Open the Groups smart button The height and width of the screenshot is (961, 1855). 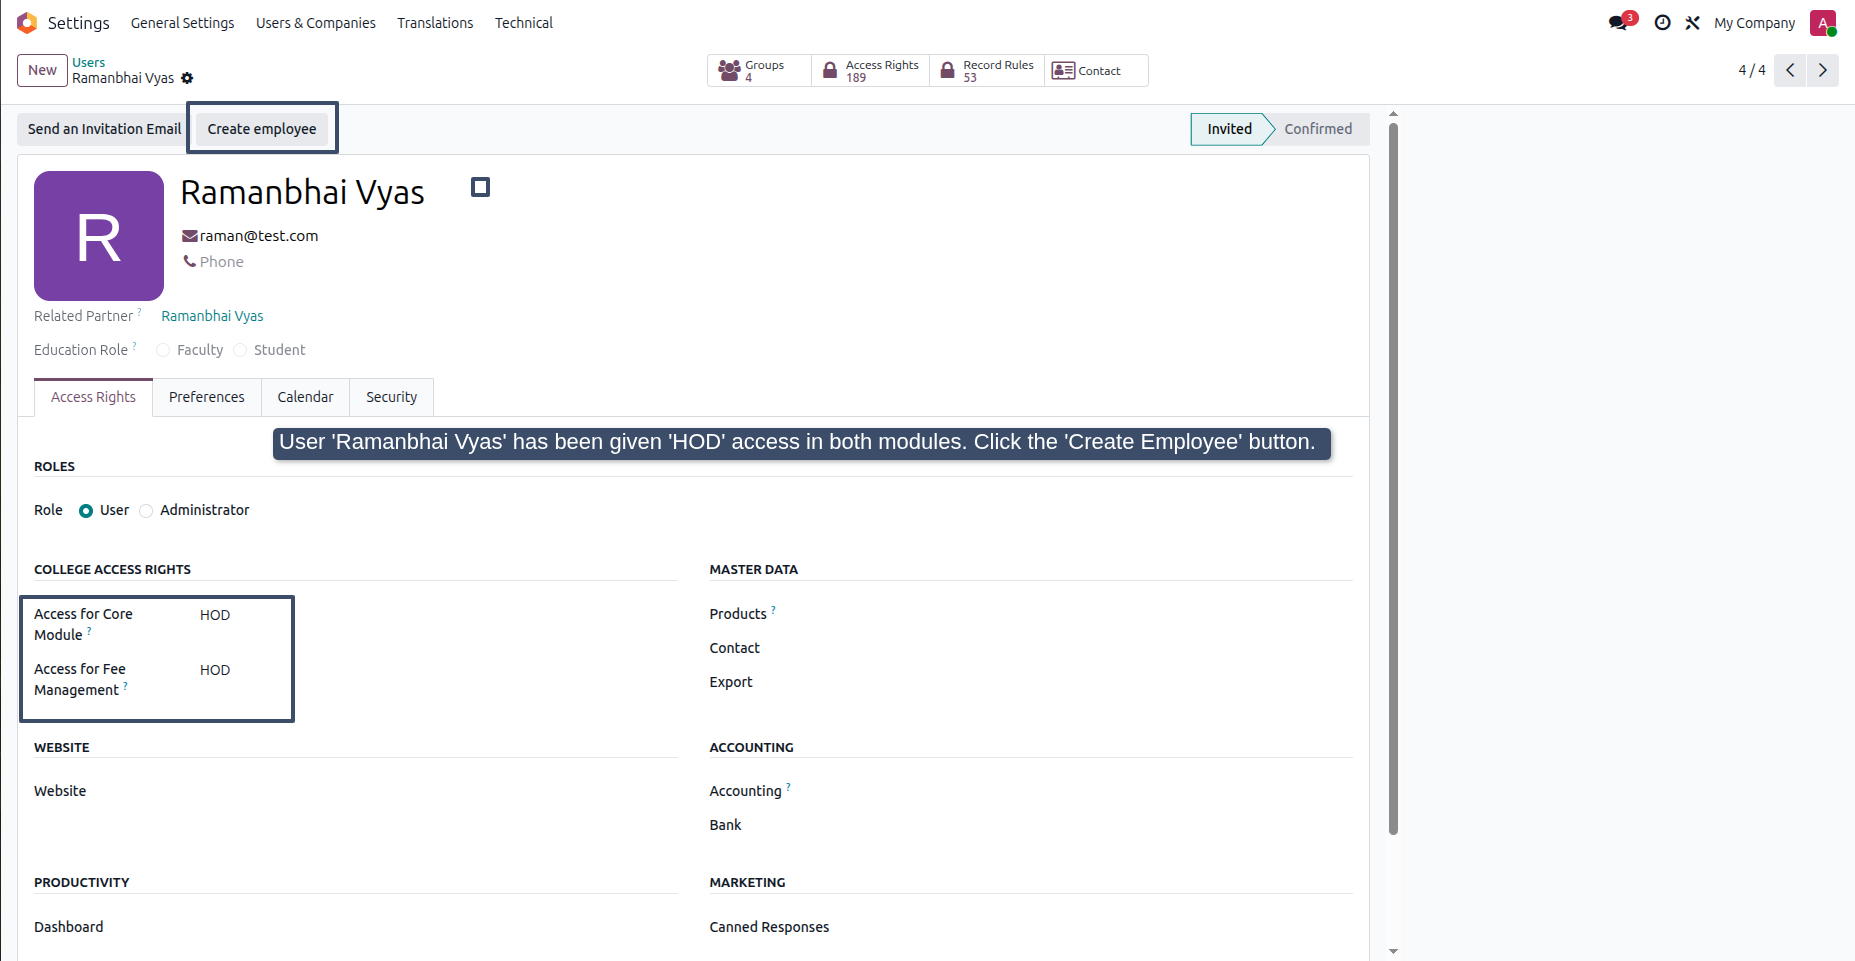coord(759,70)
